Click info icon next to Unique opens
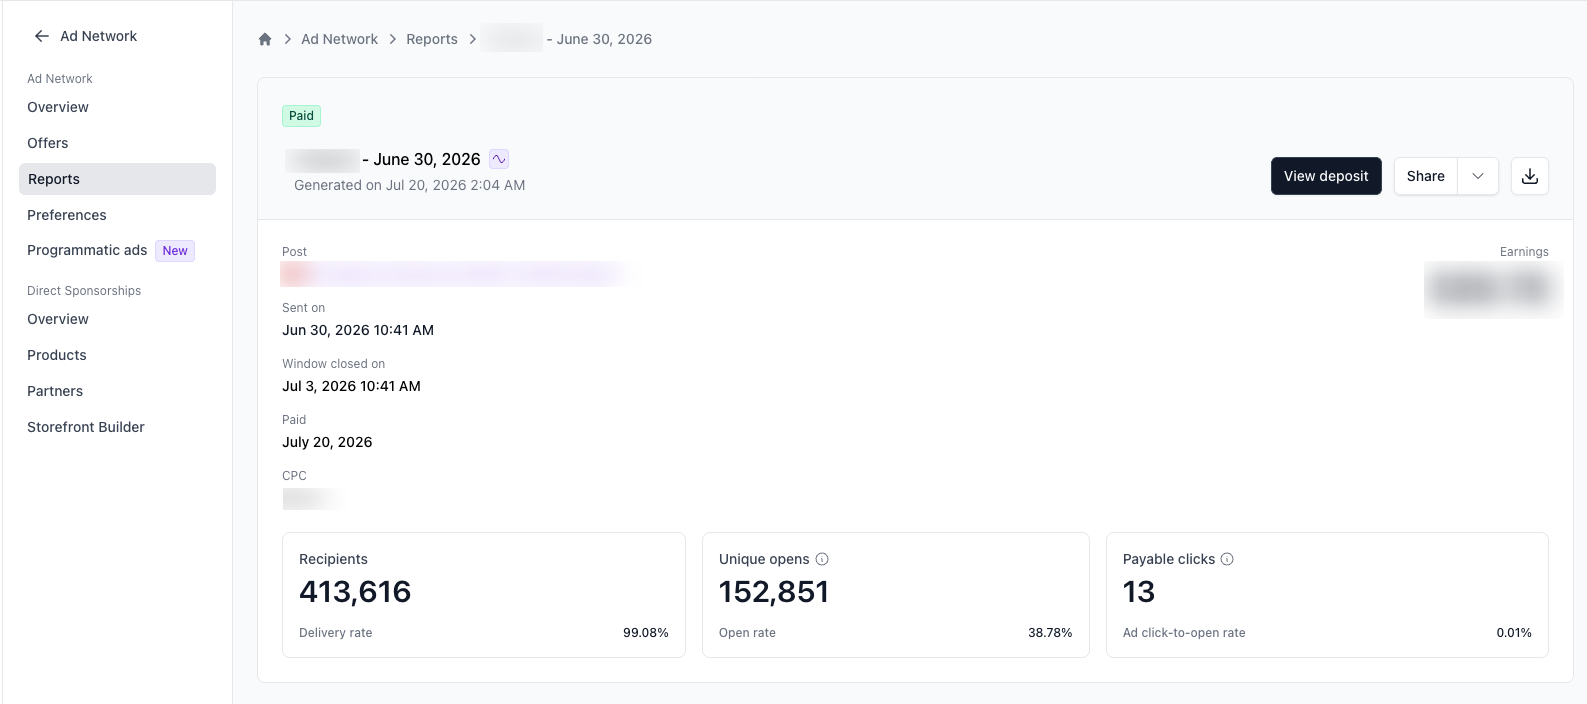 822,559
